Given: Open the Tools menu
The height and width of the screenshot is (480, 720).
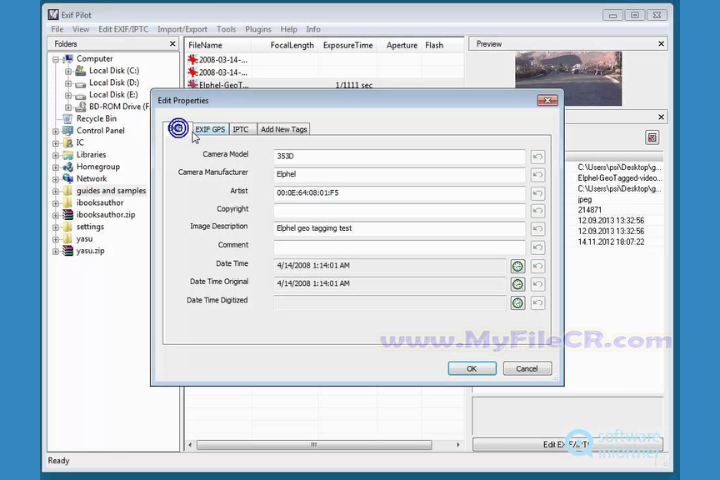Looking at the screenshot, I should pyautogui.click(x=226, y=29).
